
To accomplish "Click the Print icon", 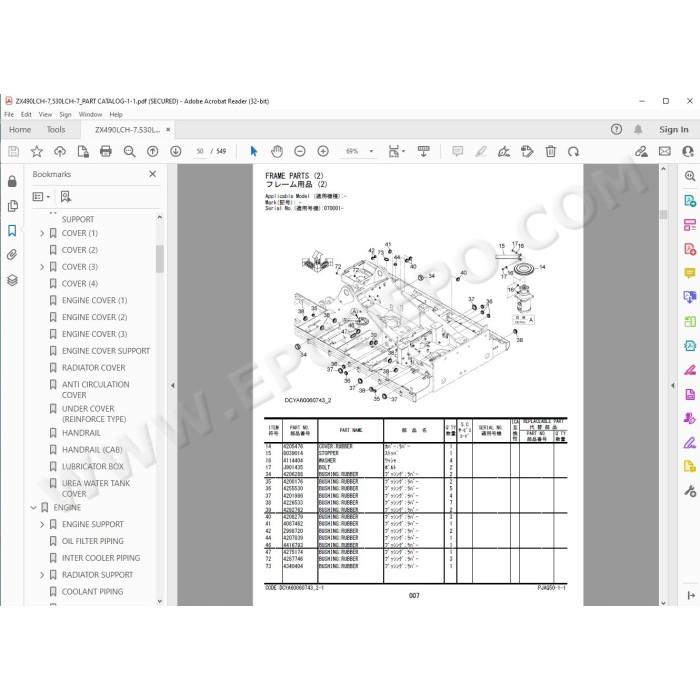I will pyautogui.click(x=106, y=152).
